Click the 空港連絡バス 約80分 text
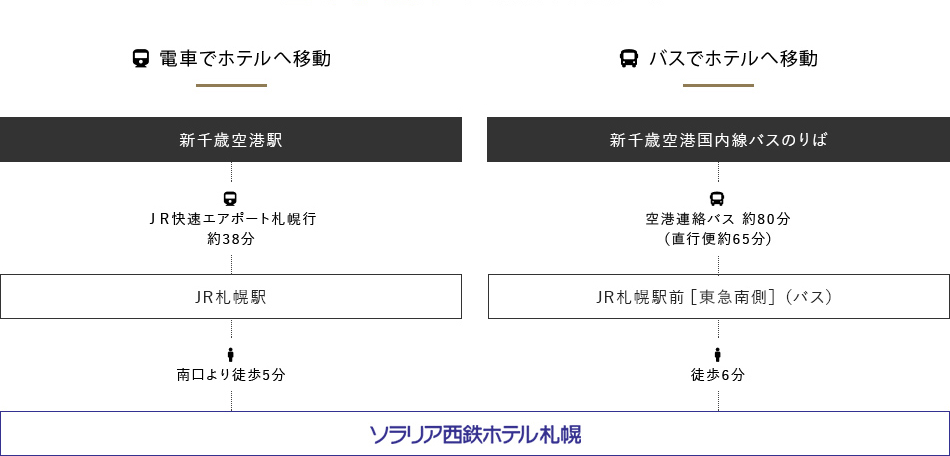Screen dimensions: 950x456 point(718,219)
